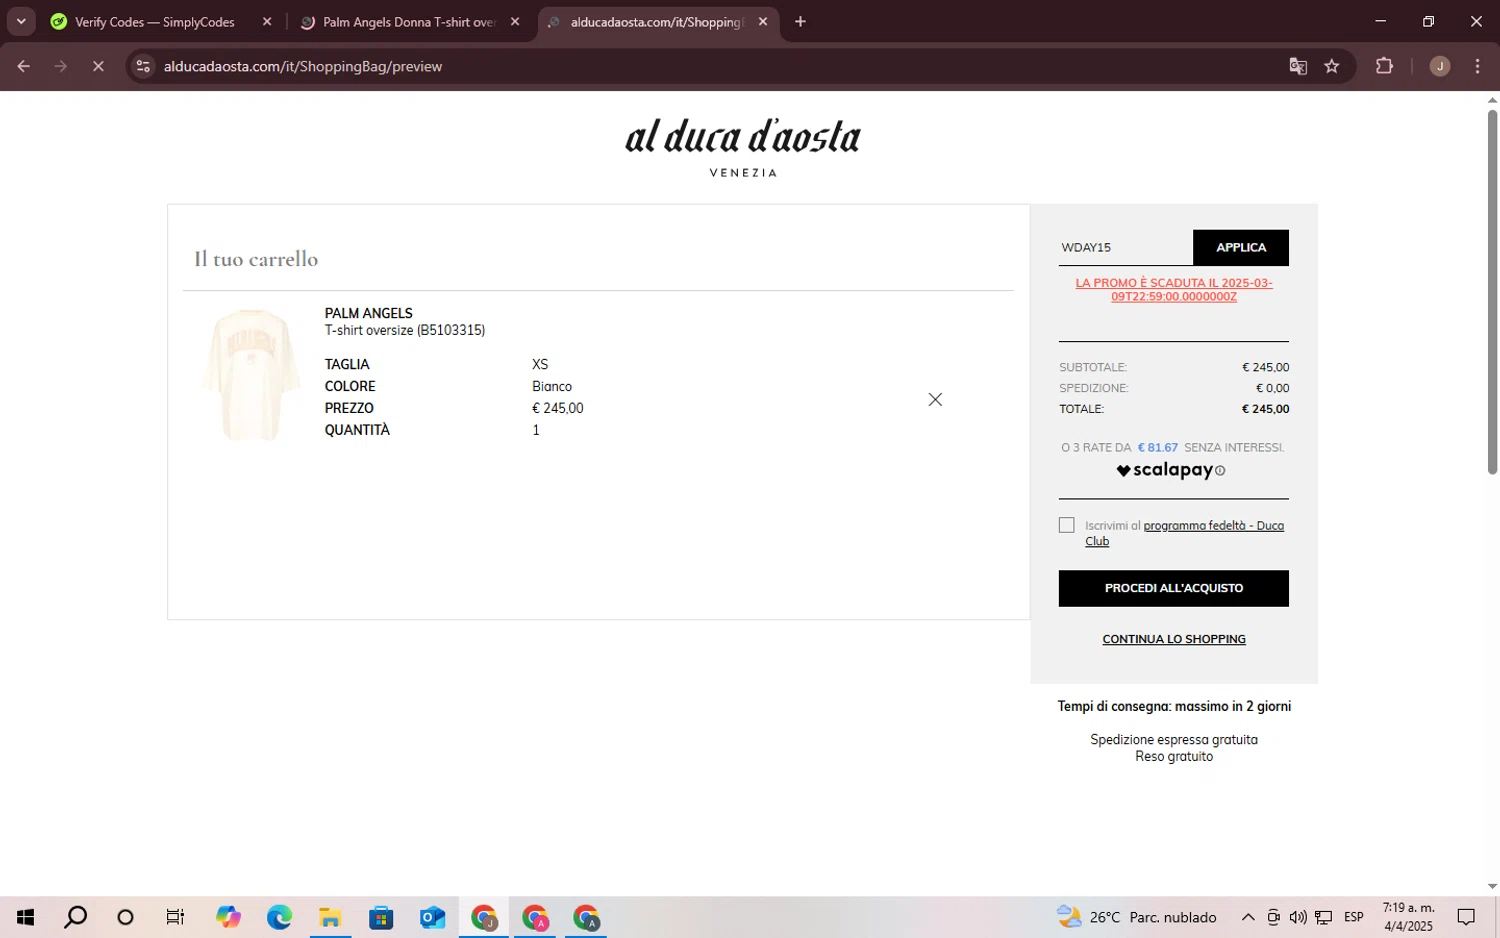Click the translate page icon
The width and height of the screenshot is (1500, 938).
click(1298, 66)
